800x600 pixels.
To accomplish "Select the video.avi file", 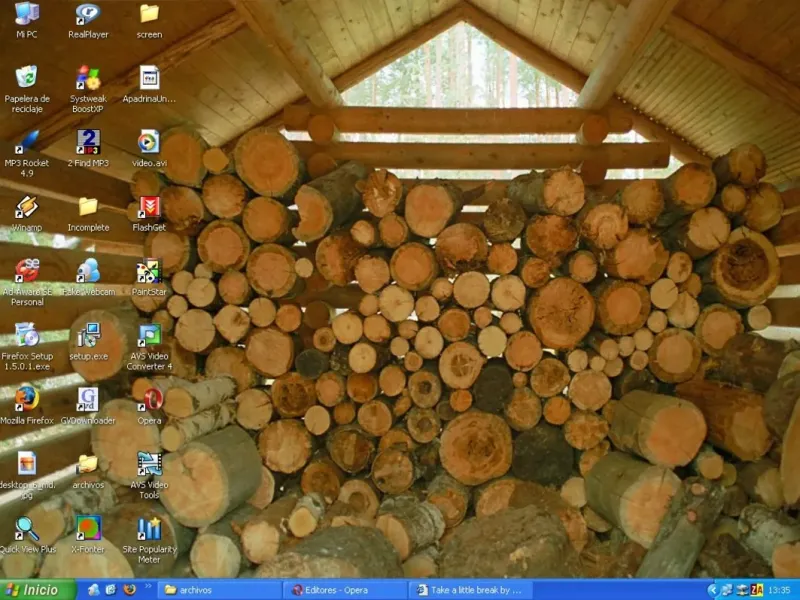I will click(149, 148).
